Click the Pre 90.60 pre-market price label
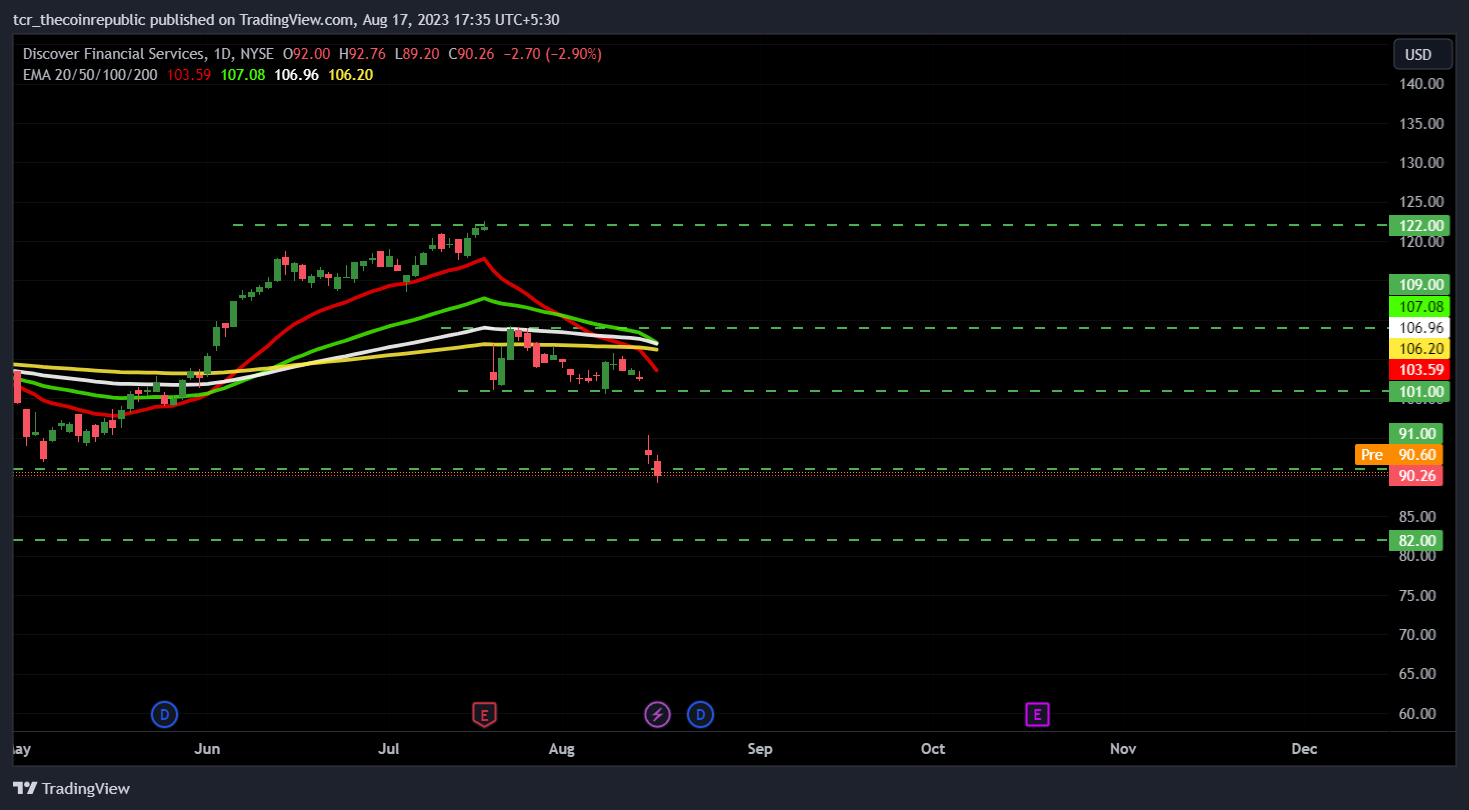Image resolution: width=1469 pixels, height=810 pixels. coord(1399,454)
